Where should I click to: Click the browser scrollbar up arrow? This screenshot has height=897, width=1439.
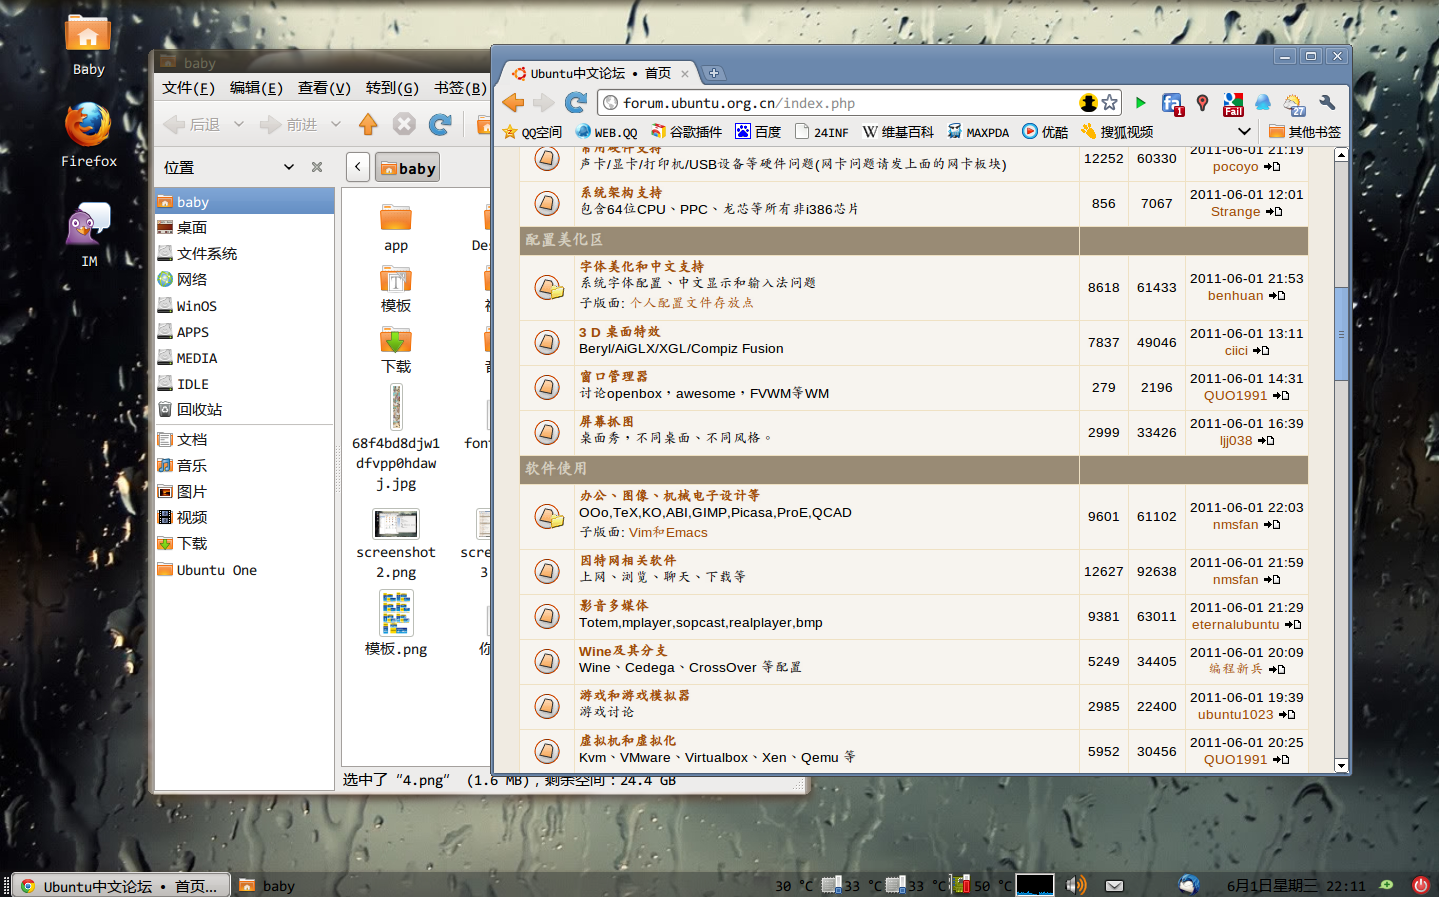[x=1341, y=154]
